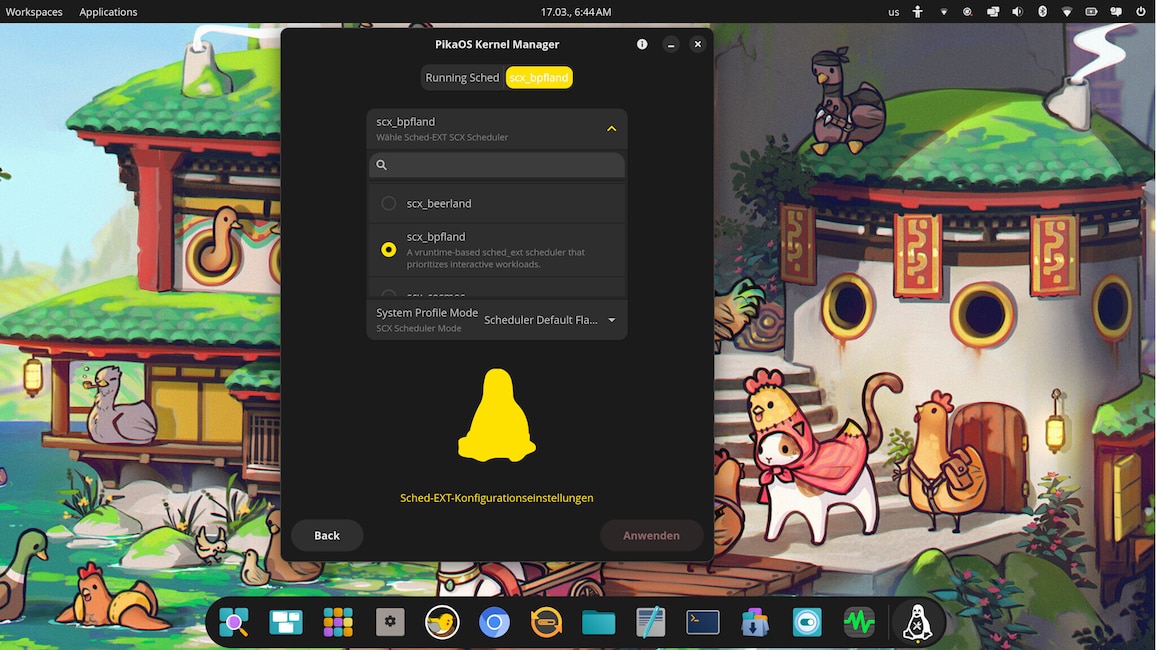1156x650 pixels.
Task: Open the software installer box in dock
Action: pyautogui.click(x=755, y=623)
